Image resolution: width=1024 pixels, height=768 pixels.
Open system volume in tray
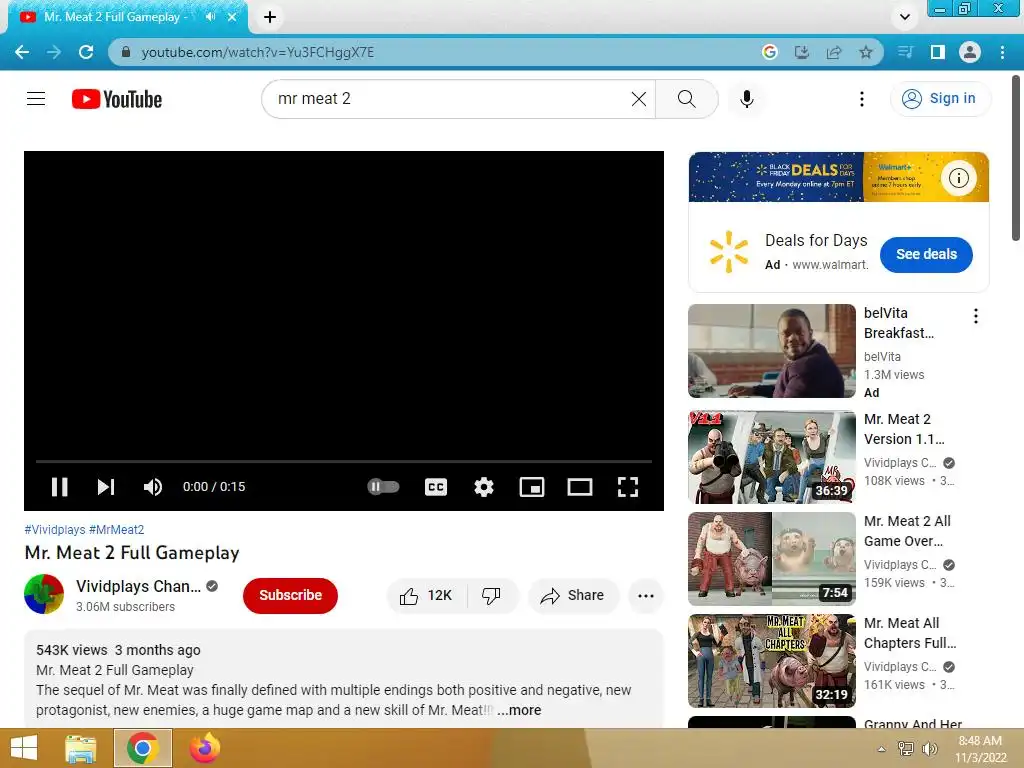coord(929,749)
